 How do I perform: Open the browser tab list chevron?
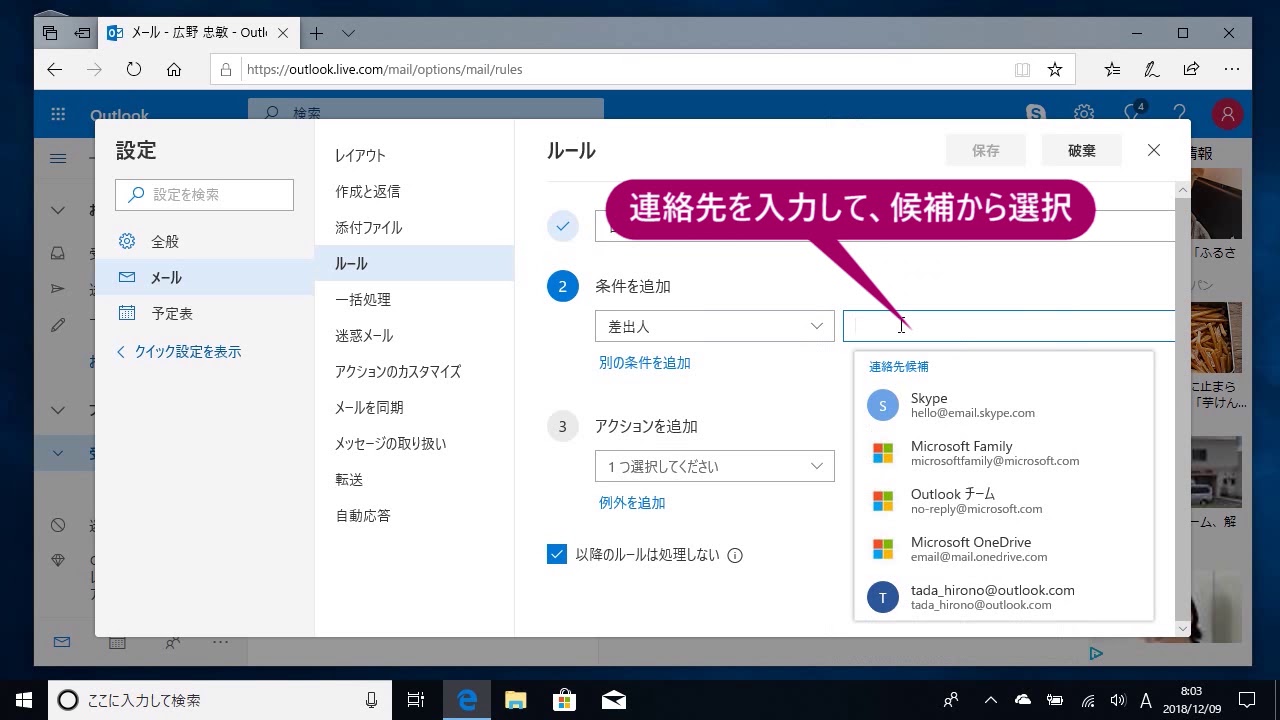click(x=348, y=33)
